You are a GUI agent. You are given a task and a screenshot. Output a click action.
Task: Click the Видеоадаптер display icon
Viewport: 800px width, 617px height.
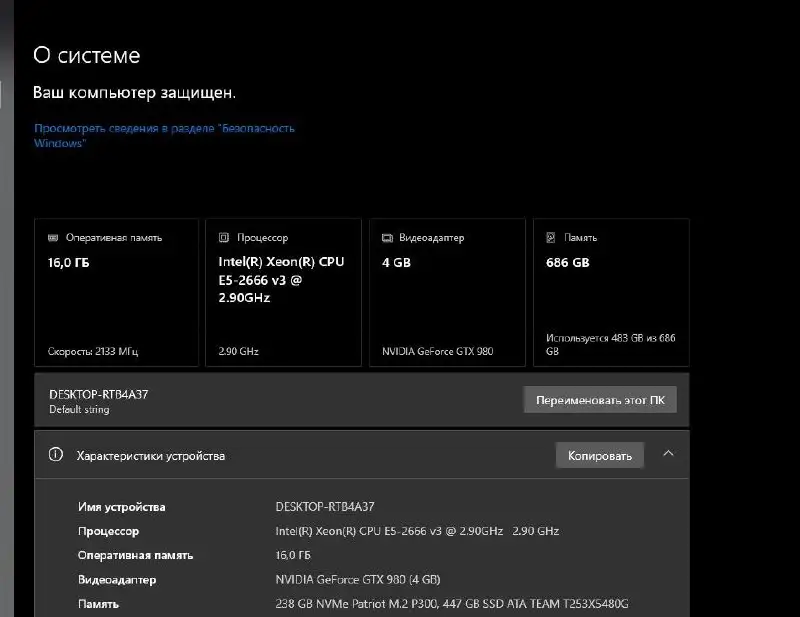pyautogui.click(x=387, y=237)
